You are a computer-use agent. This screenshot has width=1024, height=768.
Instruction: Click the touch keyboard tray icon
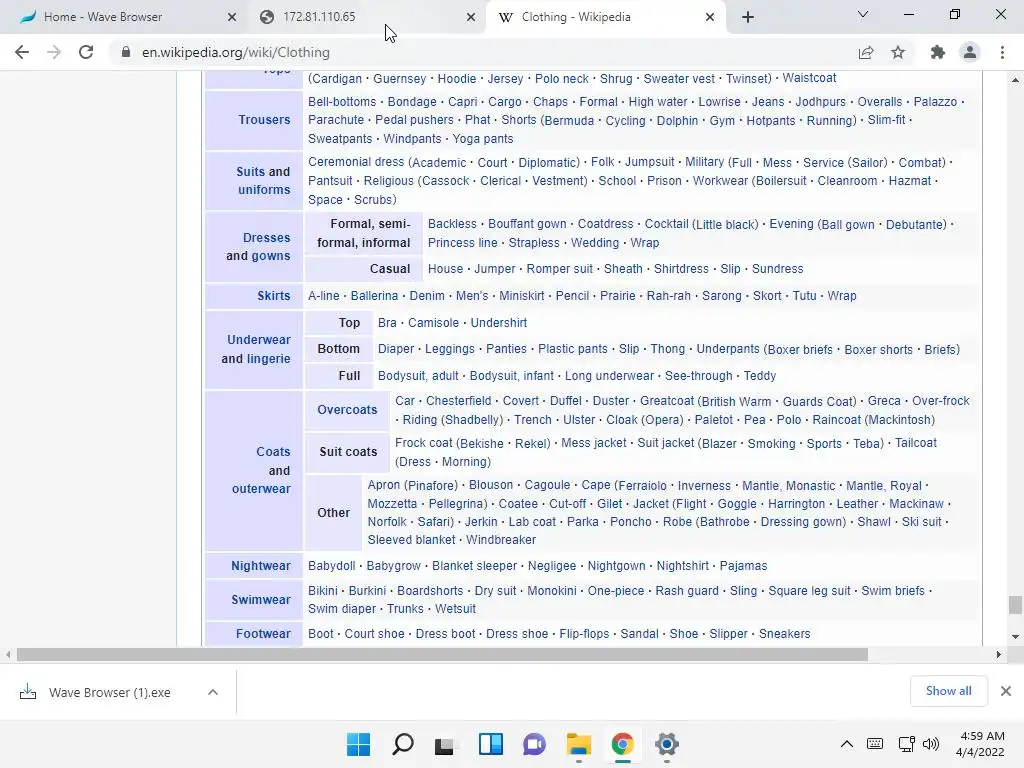click(875, 744)
